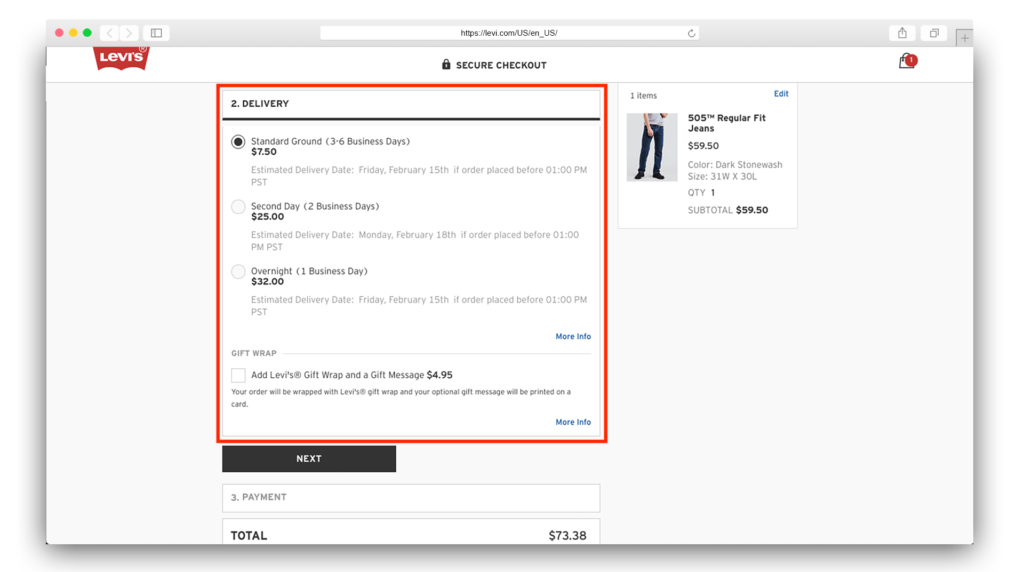
Task: Open a new tab with plus button
Action: click(x=964, y=38)
